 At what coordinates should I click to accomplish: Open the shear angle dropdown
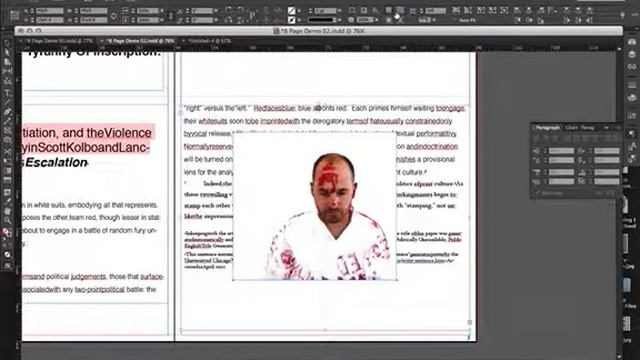(x=216, y=20)
